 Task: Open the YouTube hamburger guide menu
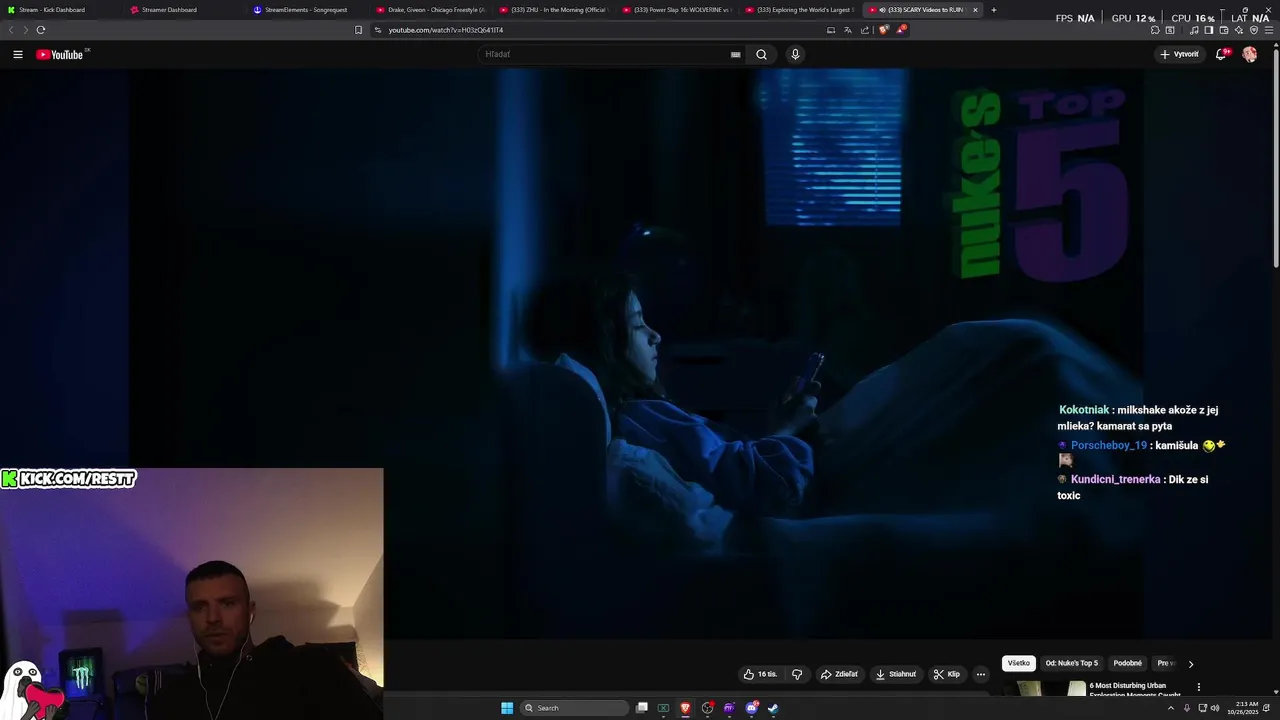click(x=18, y=54)
